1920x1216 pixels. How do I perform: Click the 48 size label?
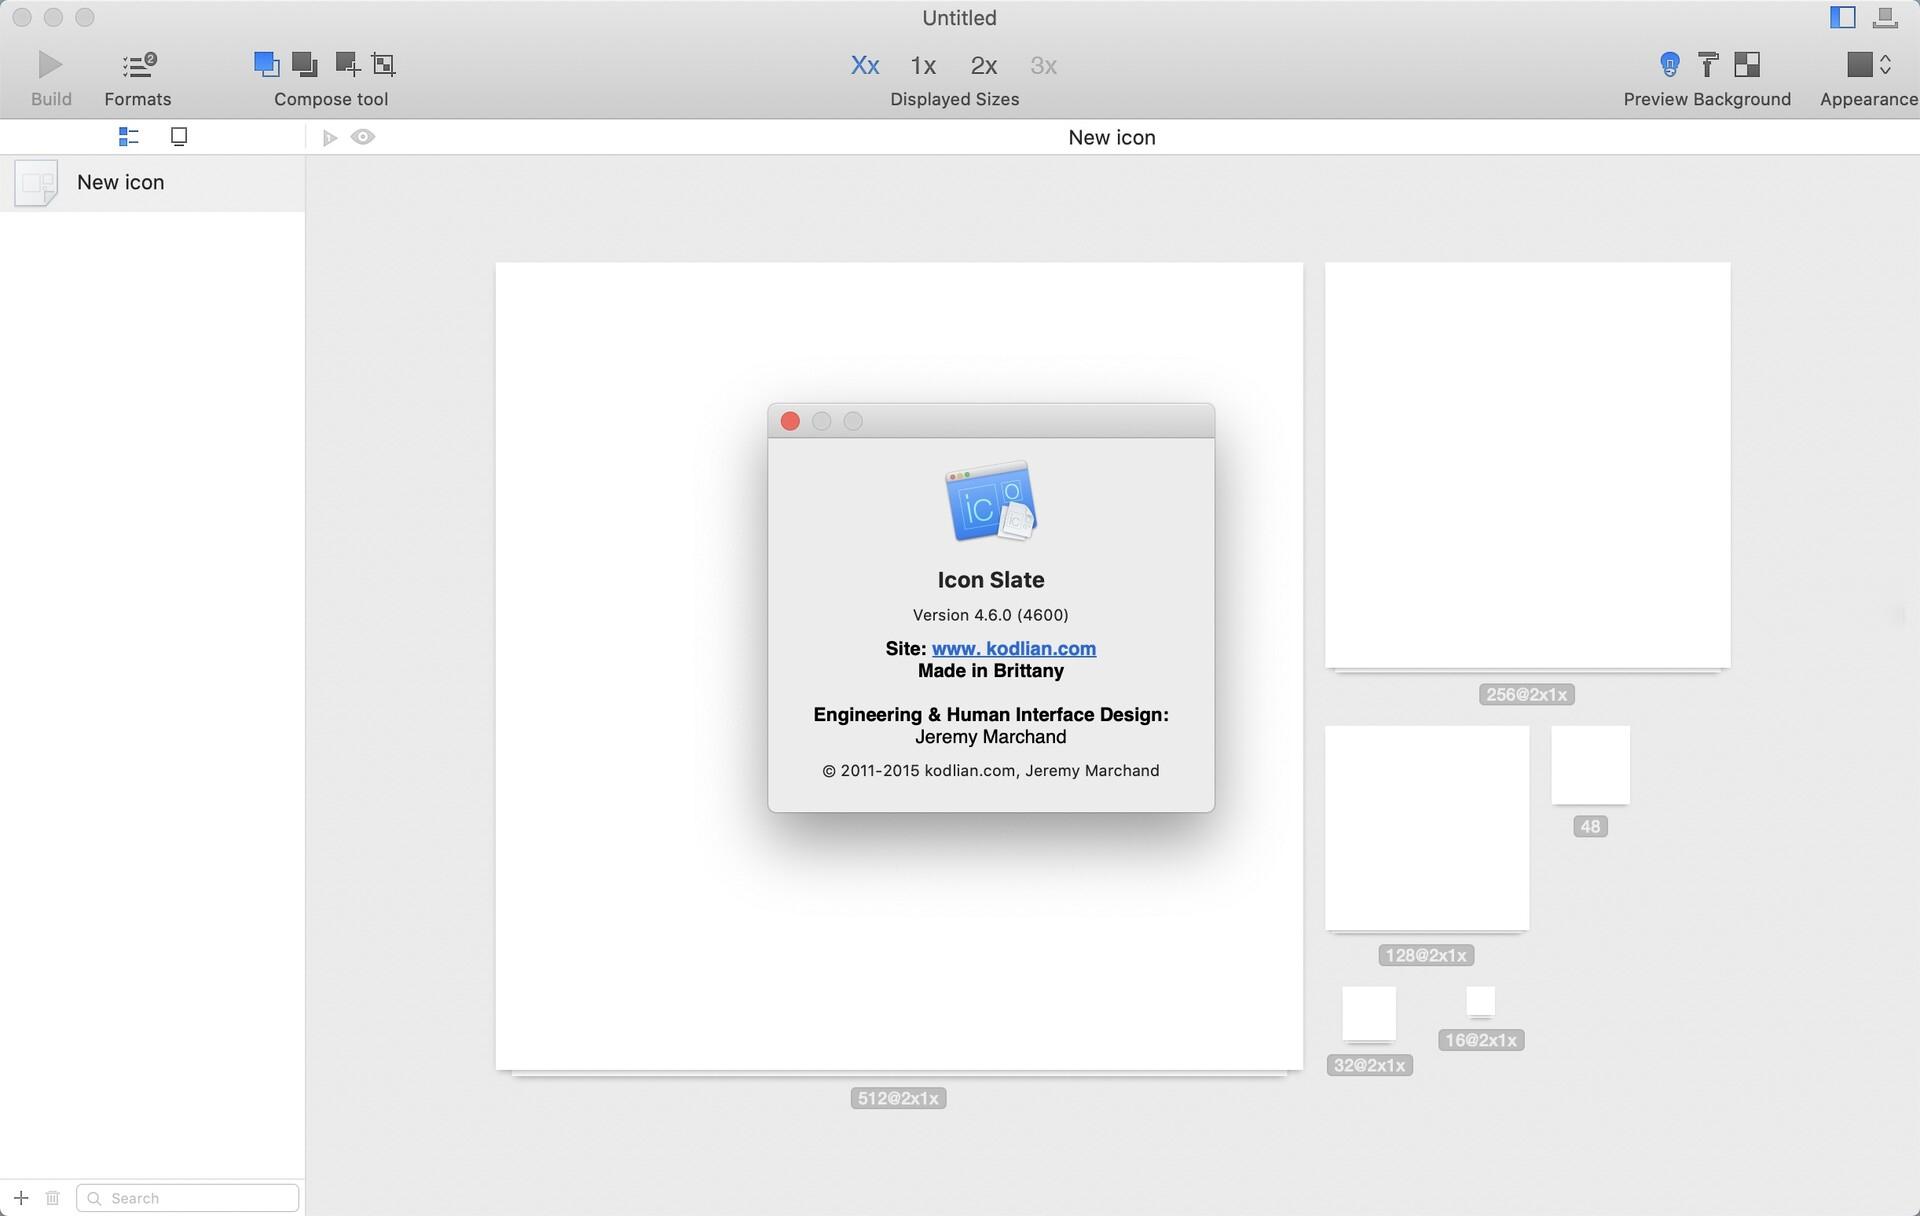1590,826
